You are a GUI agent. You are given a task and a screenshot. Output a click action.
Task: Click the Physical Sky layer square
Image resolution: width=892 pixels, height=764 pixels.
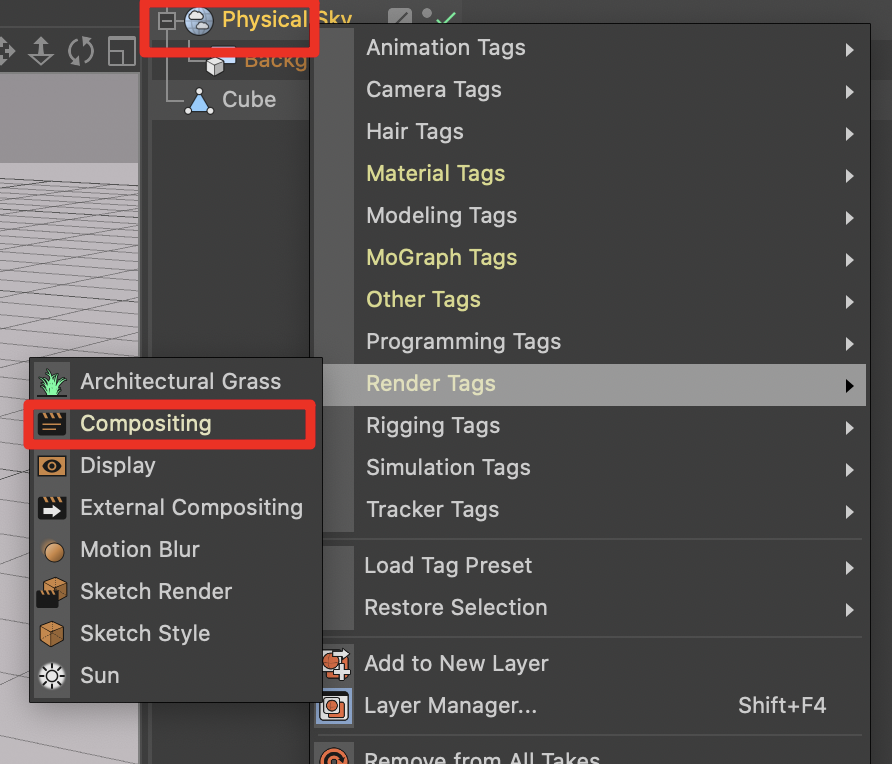400,16
